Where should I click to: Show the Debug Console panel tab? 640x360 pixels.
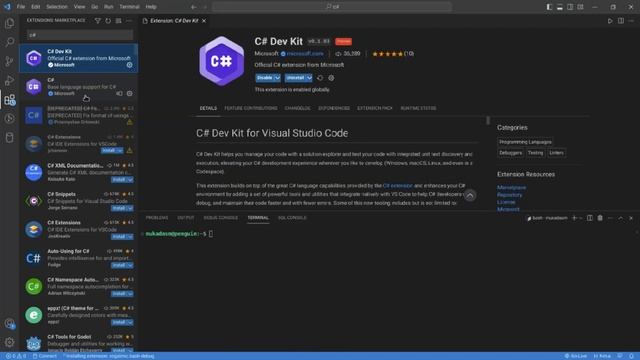[x=220, y=218]
